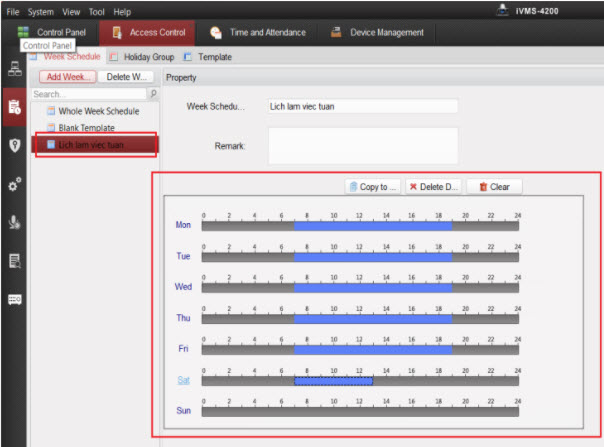604x447 pixels.
Task: Click the log search document sidebar icon
Action: [15, 261]
